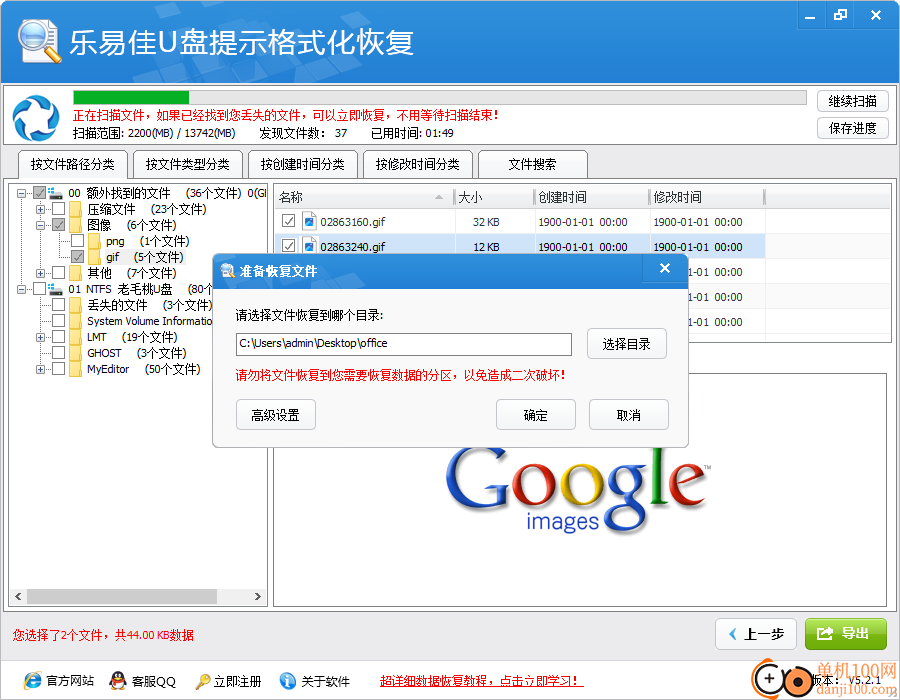Click the blue circular scanning status icon
This screenshot has height=700, width=900.
36,118
